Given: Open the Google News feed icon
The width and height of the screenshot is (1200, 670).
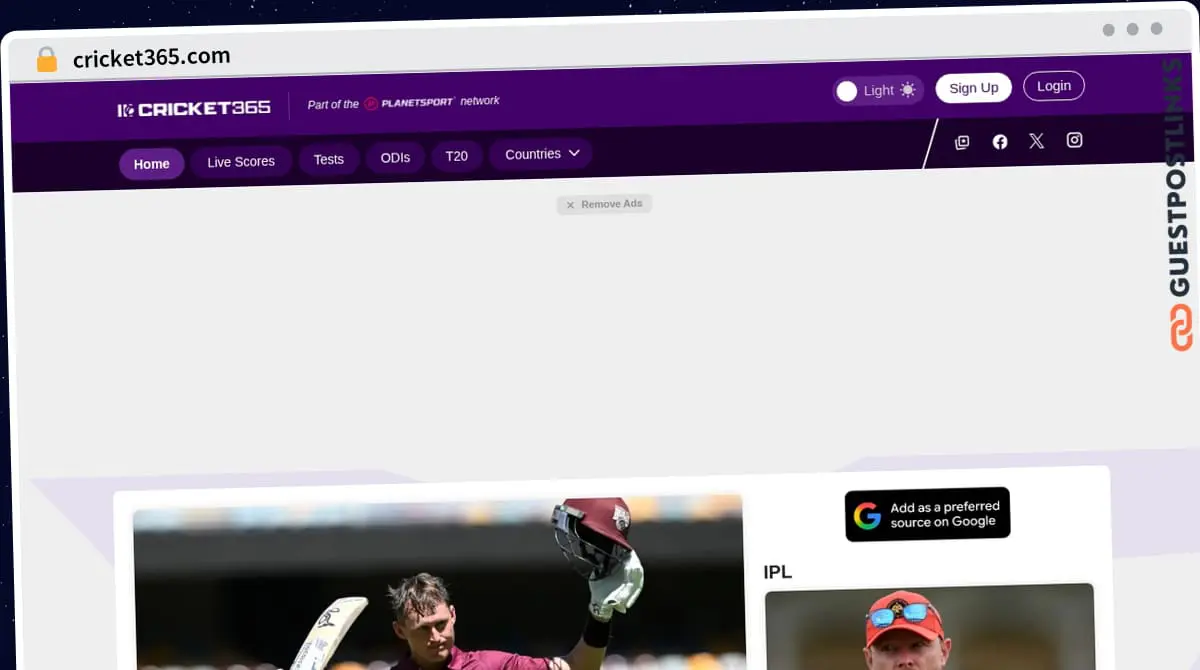Looking at the screenshot, I should click(x=962, y=142).
